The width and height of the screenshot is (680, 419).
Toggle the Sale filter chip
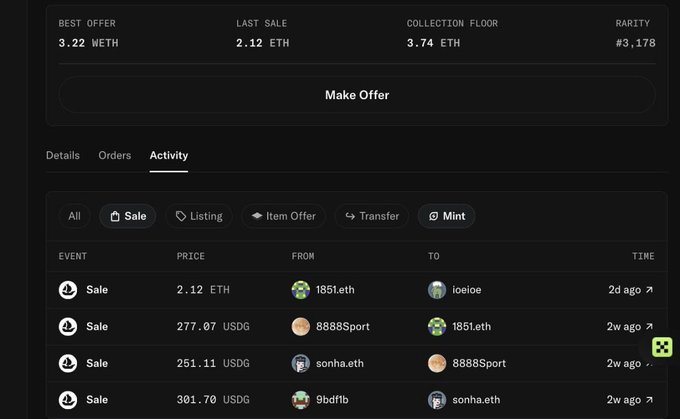pos(128,216)
